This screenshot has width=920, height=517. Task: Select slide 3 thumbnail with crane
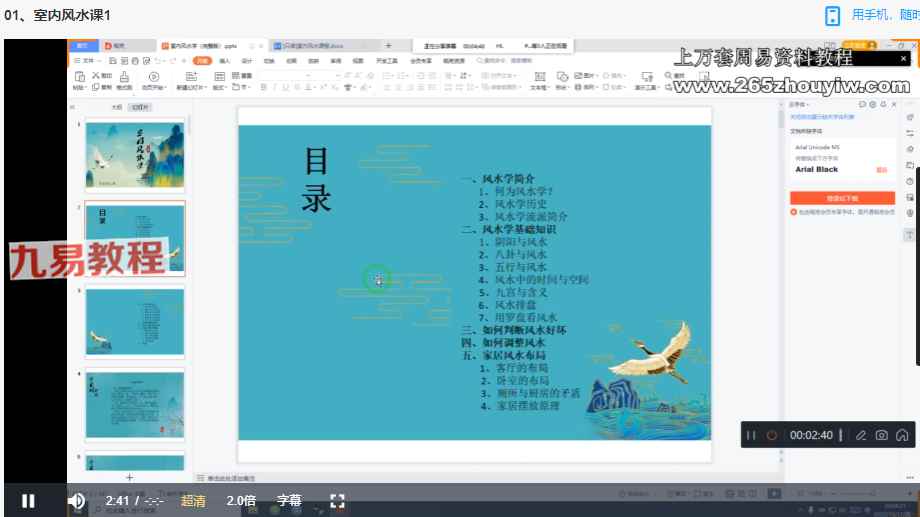click(135, 322)
